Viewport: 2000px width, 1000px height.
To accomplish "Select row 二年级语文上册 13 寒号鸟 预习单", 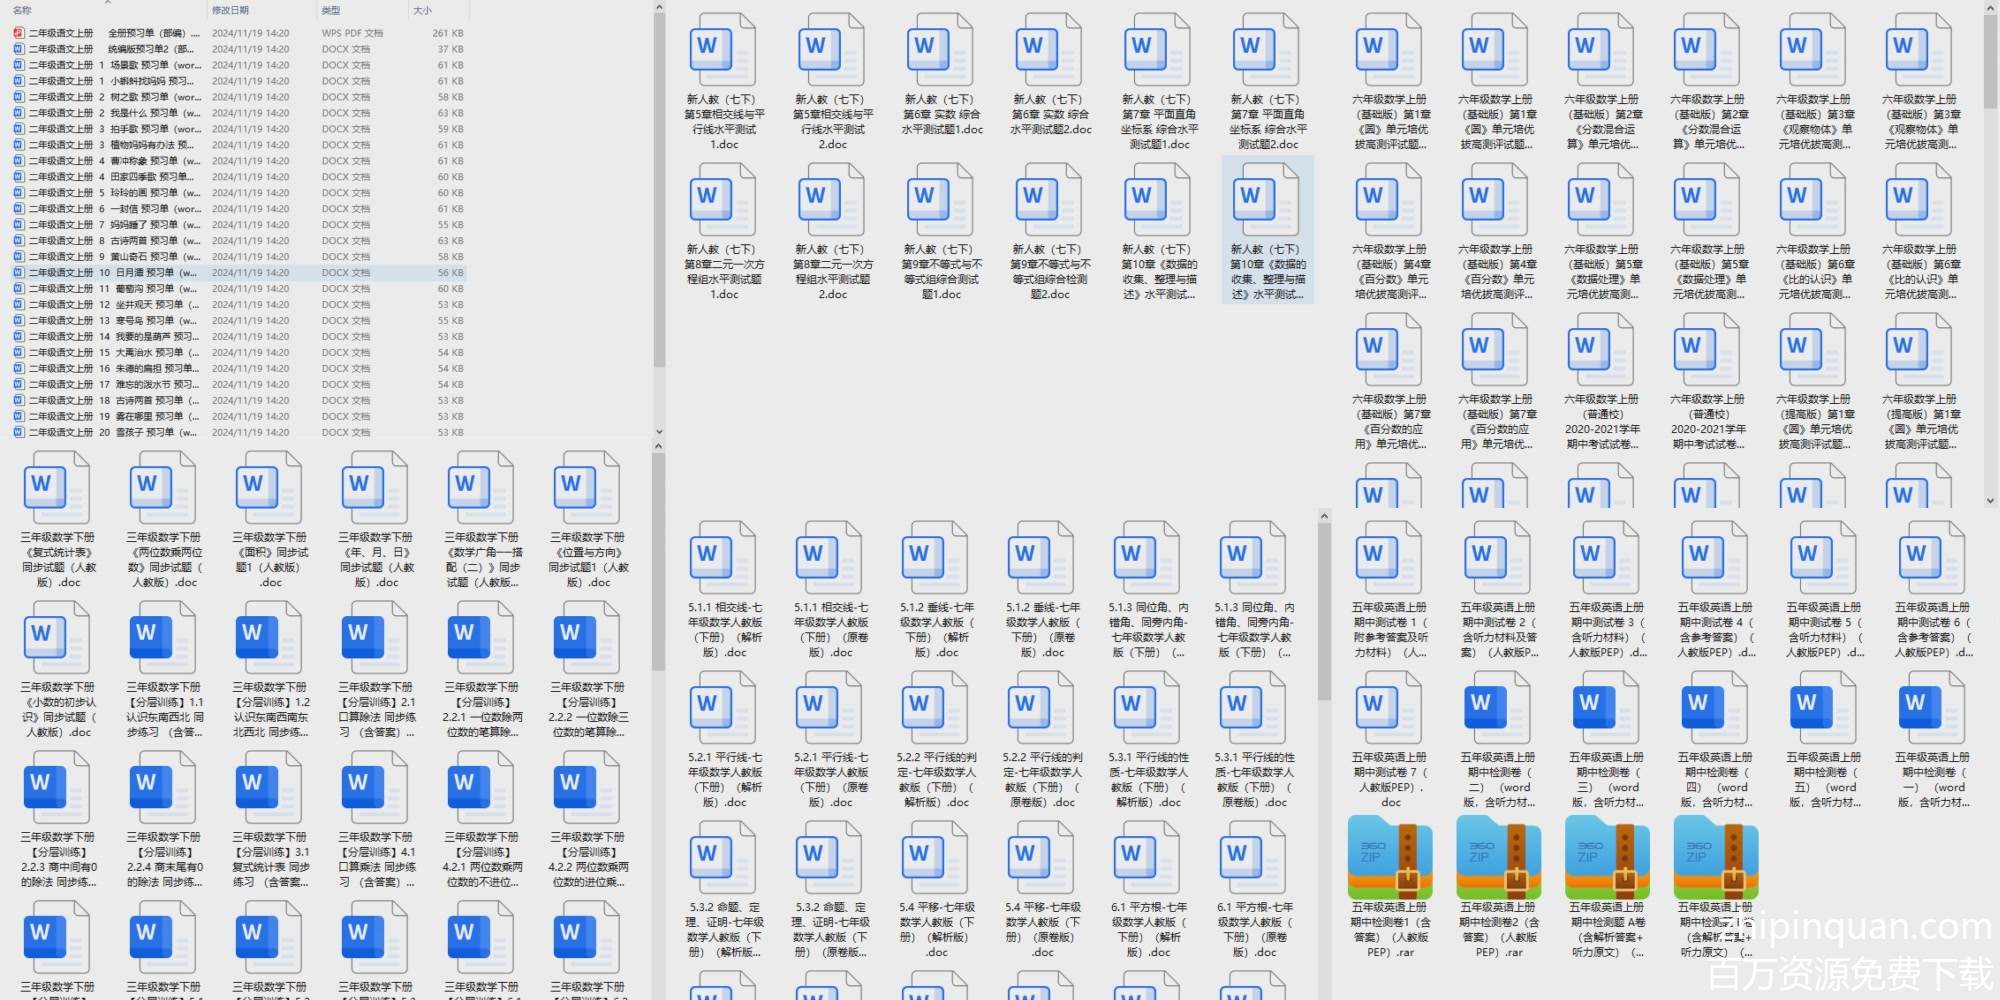I will tap(238, 321).
